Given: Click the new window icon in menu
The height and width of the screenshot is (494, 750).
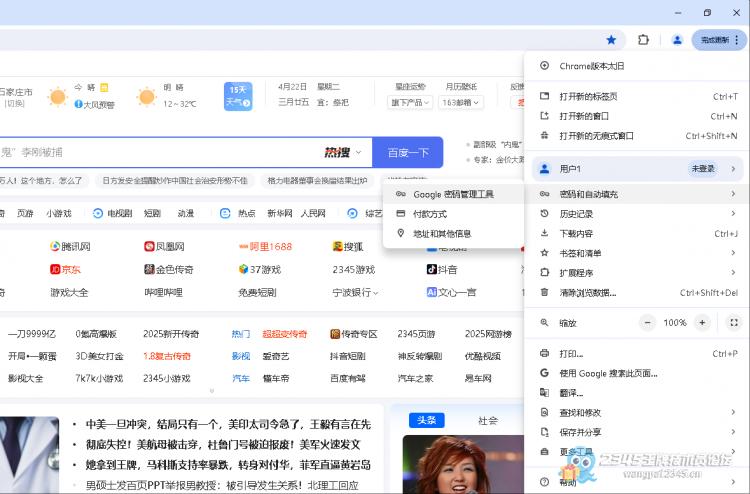Looking at the screenshot, I should [544, 116].
